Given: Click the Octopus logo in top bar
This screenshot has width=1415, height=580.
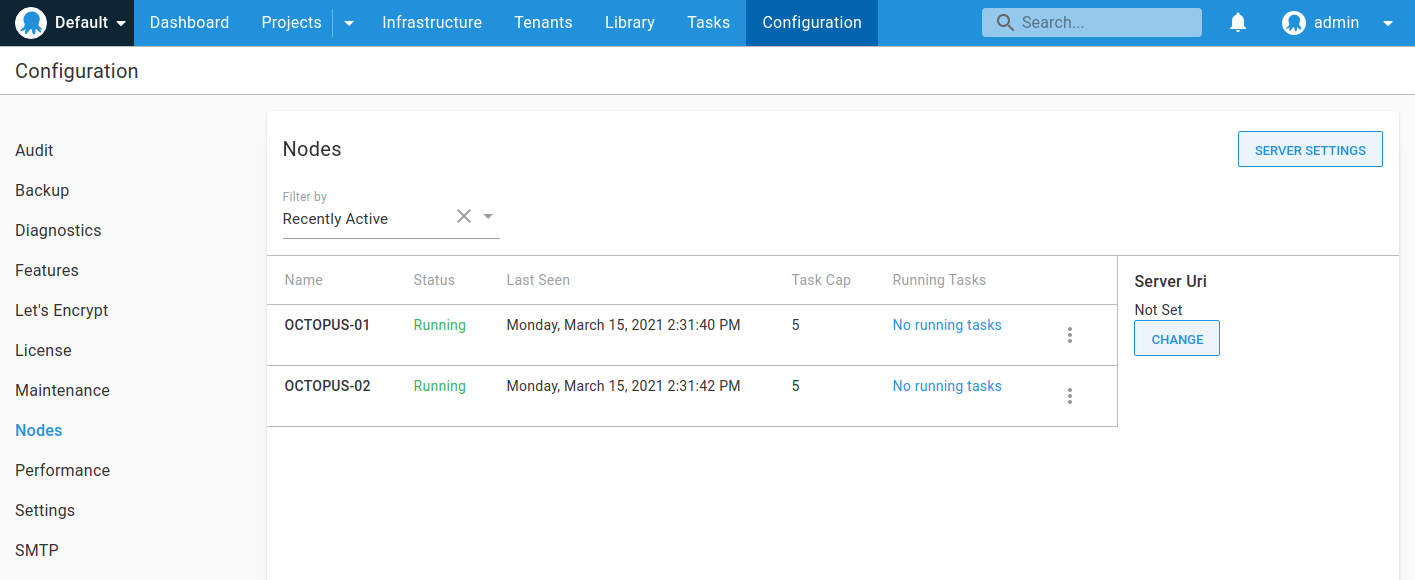Looking at the screenshot, I should [x=30, y=23].
